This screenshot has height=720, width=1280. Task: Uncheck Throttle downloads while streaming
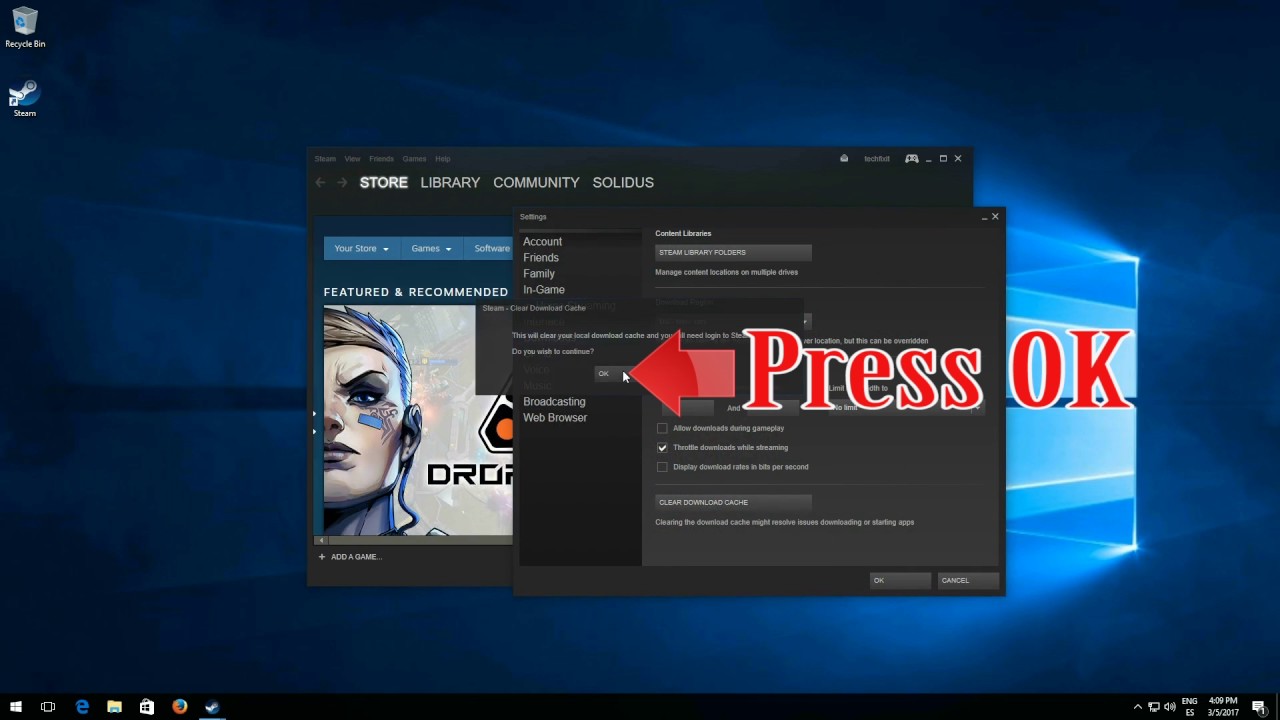pos(662,447)
